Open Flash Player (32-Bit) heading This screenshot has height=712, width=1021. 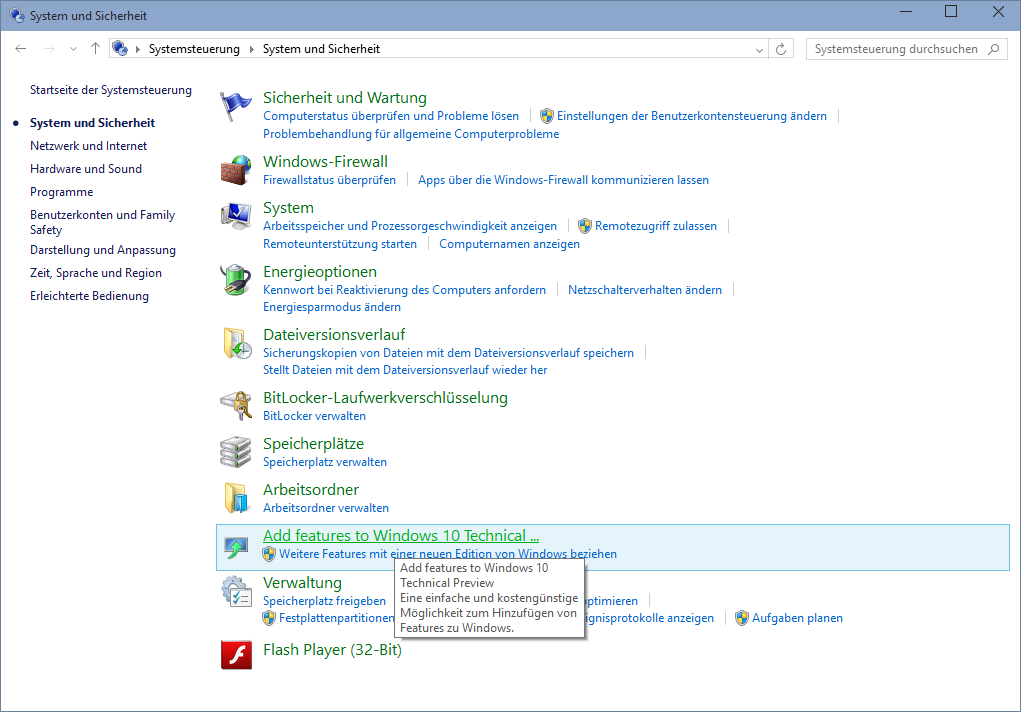332,650
